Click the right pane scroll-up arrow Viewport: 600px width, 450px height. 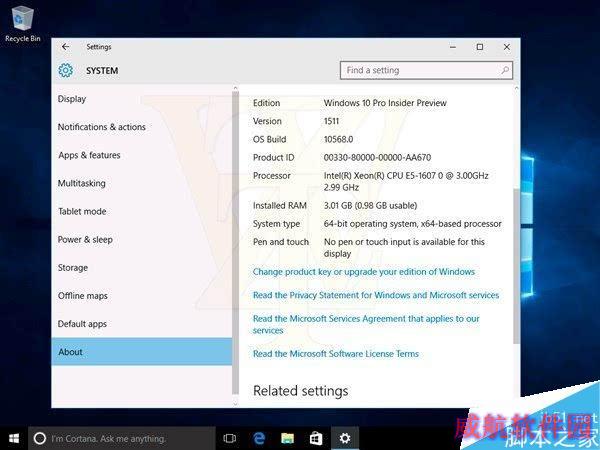(x=516, y=88)
